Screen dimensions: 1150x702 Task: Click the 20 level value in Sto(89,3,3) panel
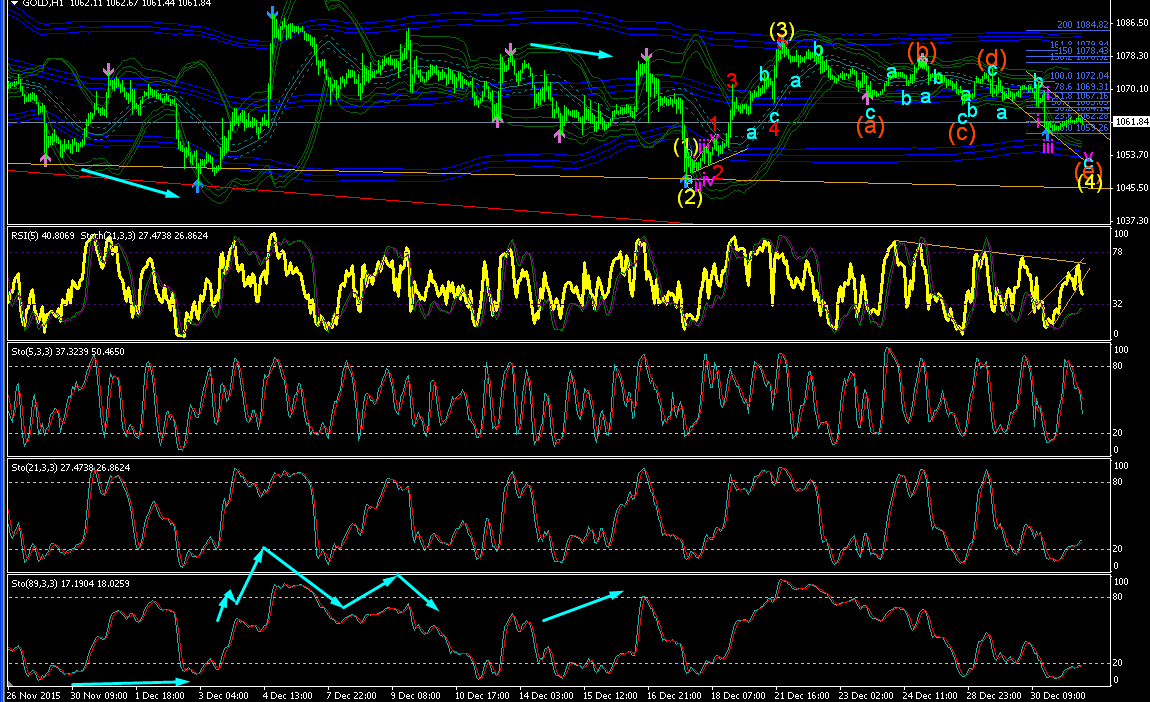click(1118, 662)
